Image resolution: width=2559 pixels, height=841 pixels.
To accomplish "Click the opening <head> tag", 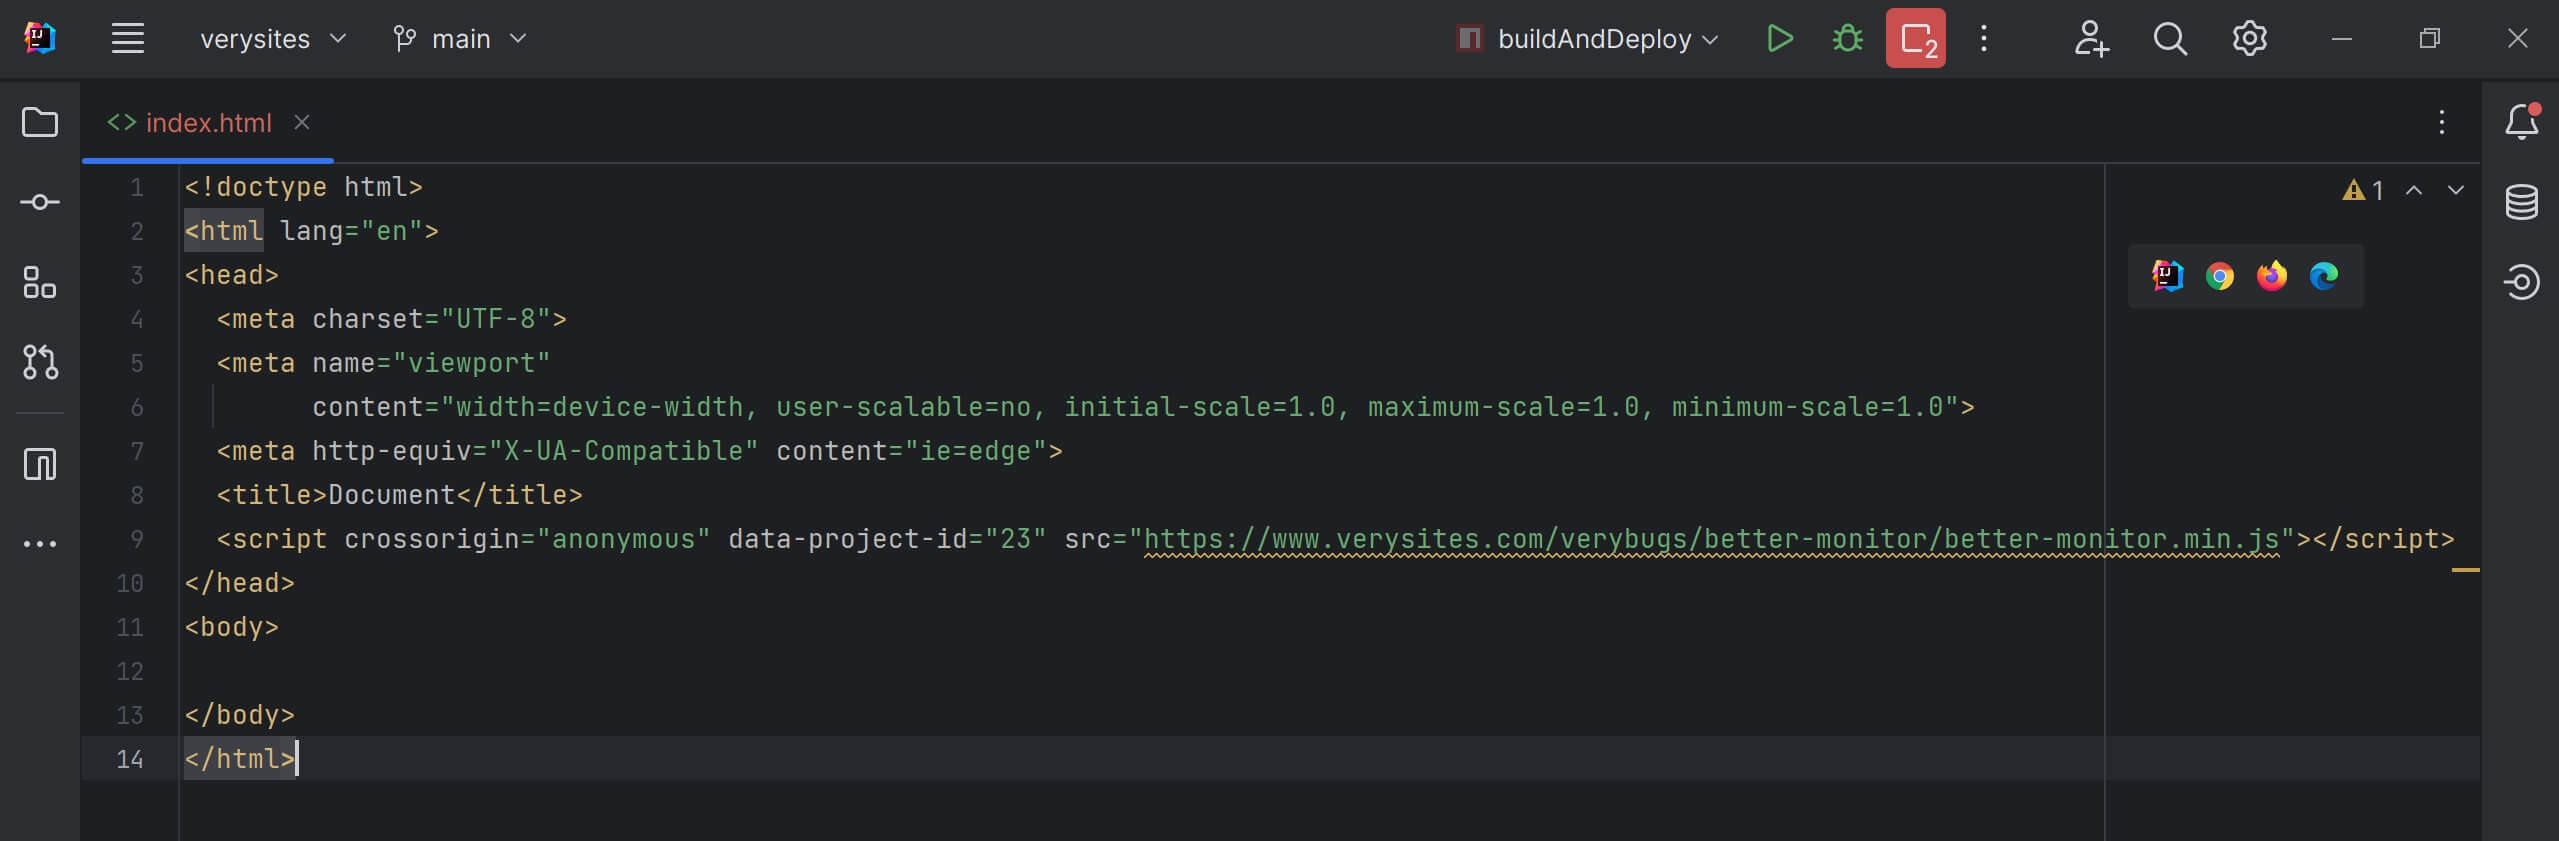I will [x=232, y=275].
